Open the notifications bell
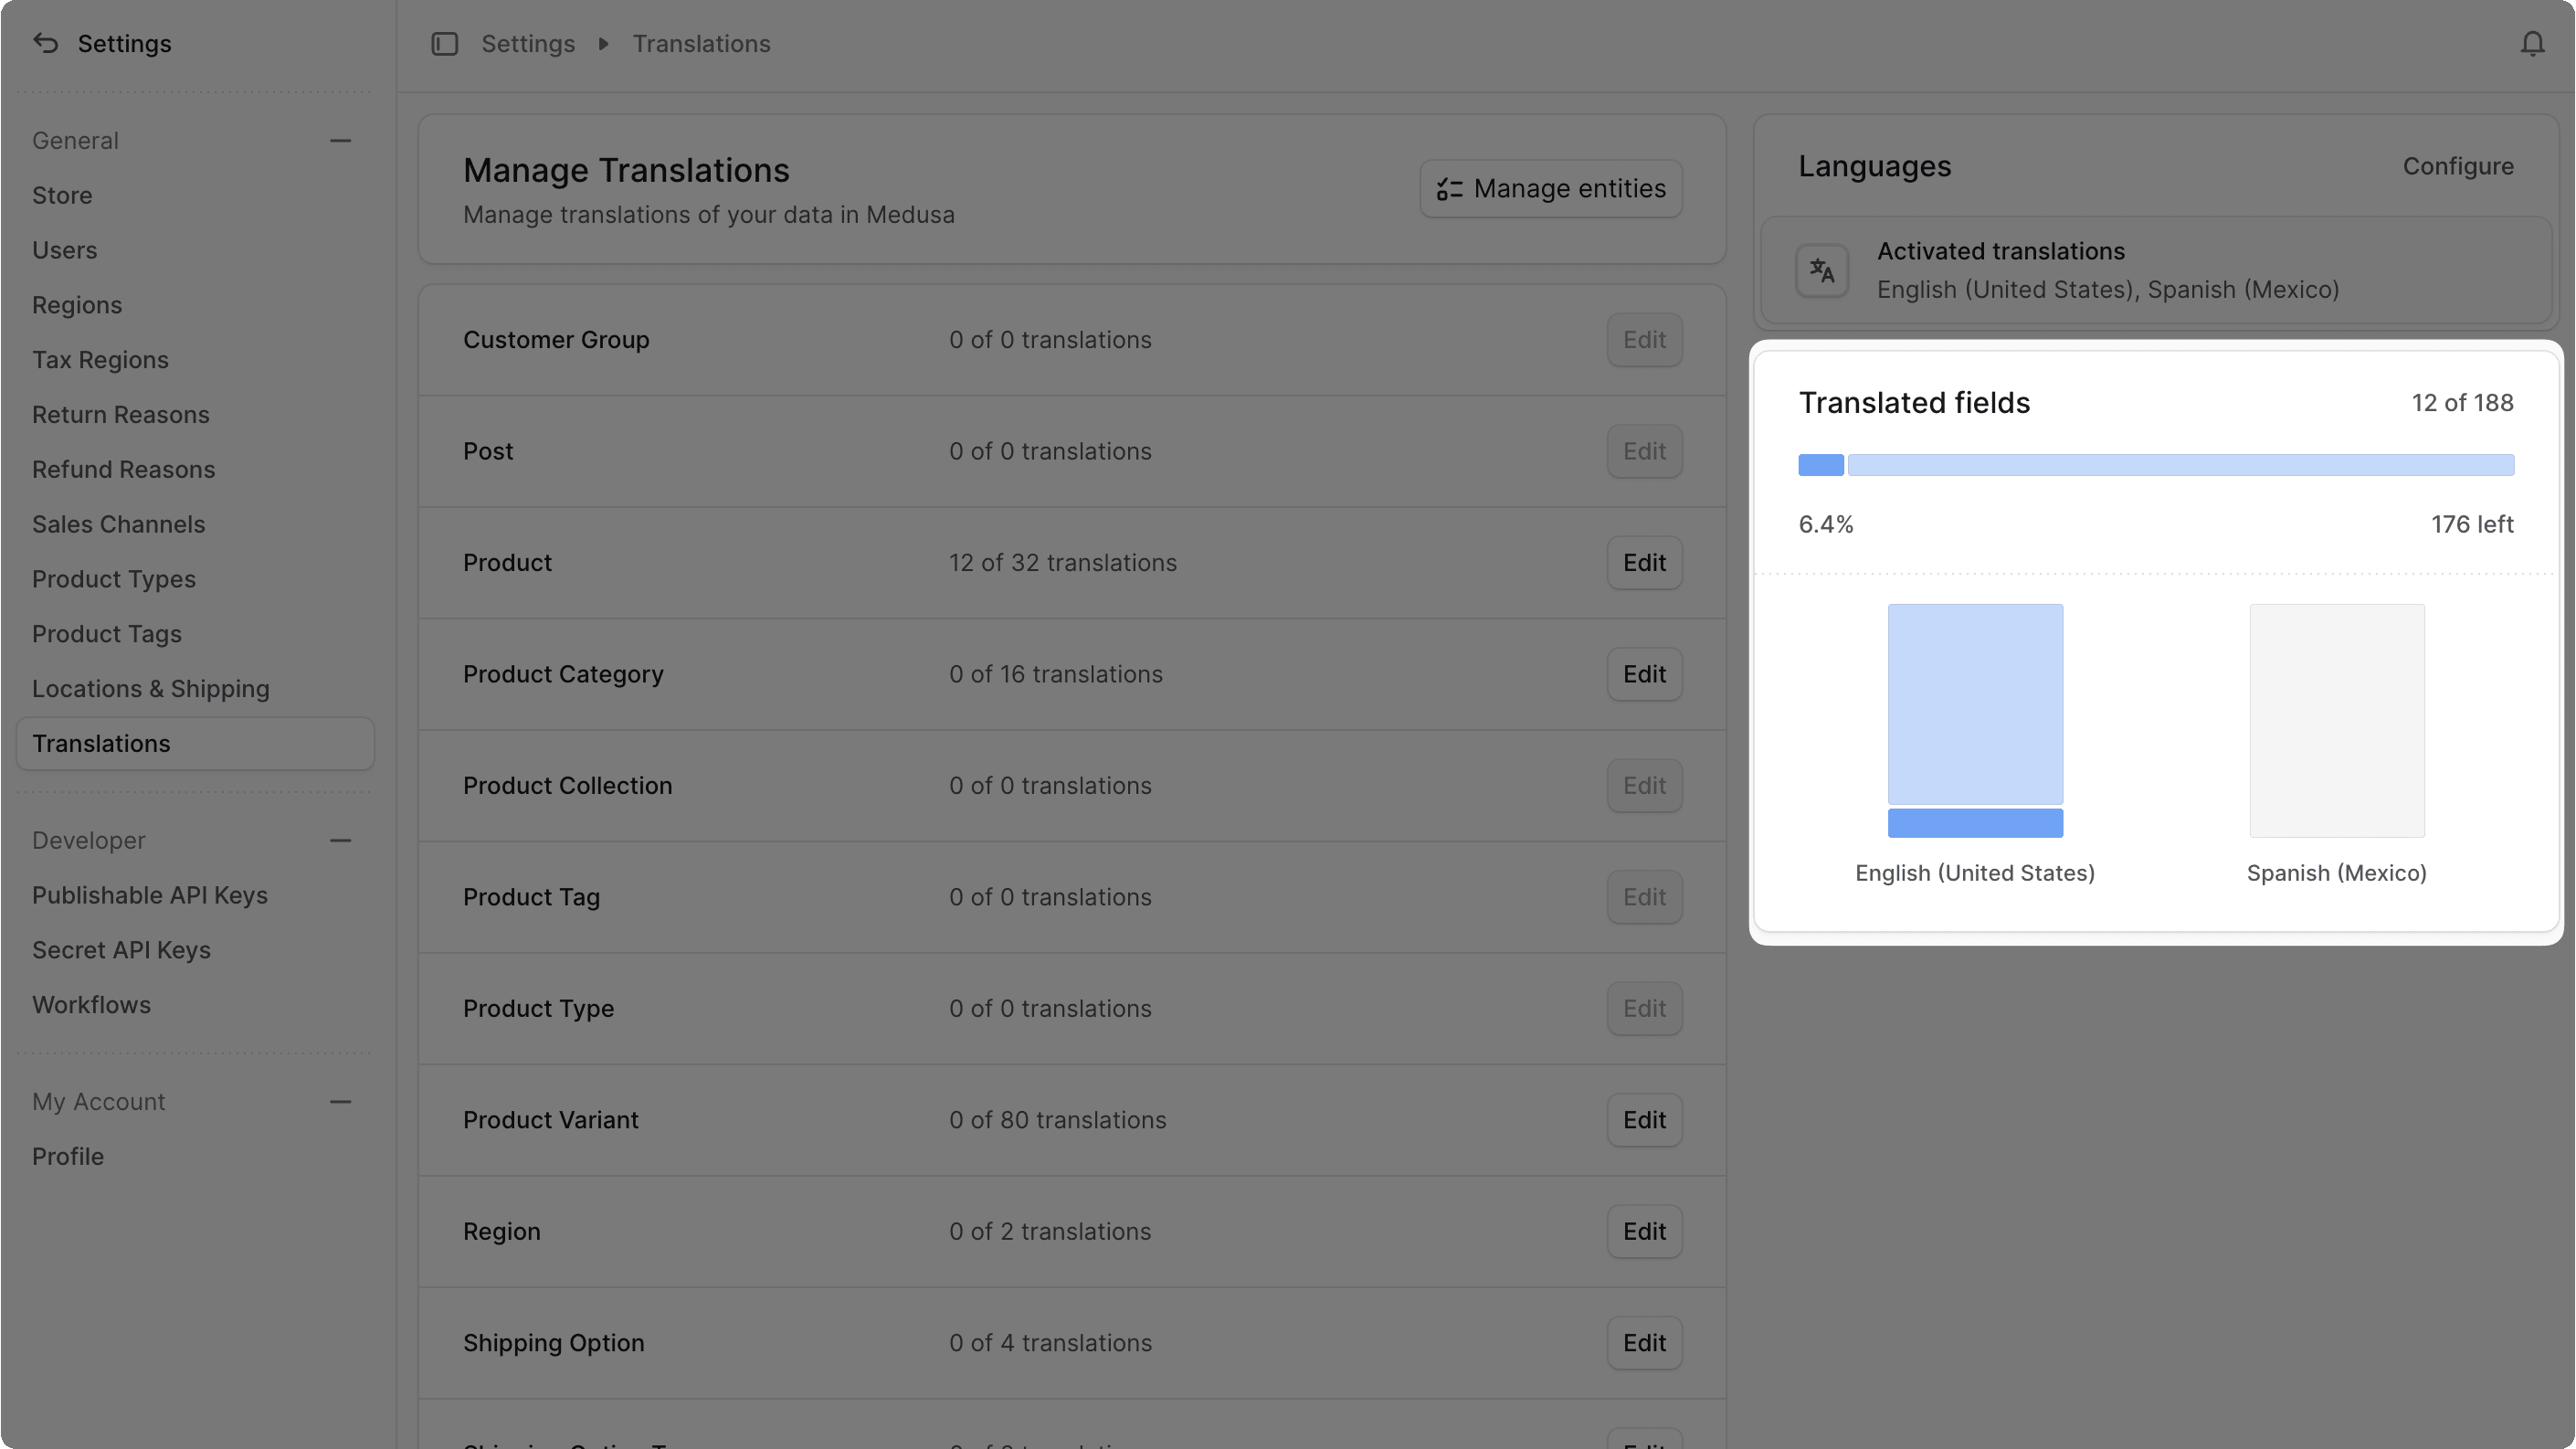 (x=2532, y=43)
